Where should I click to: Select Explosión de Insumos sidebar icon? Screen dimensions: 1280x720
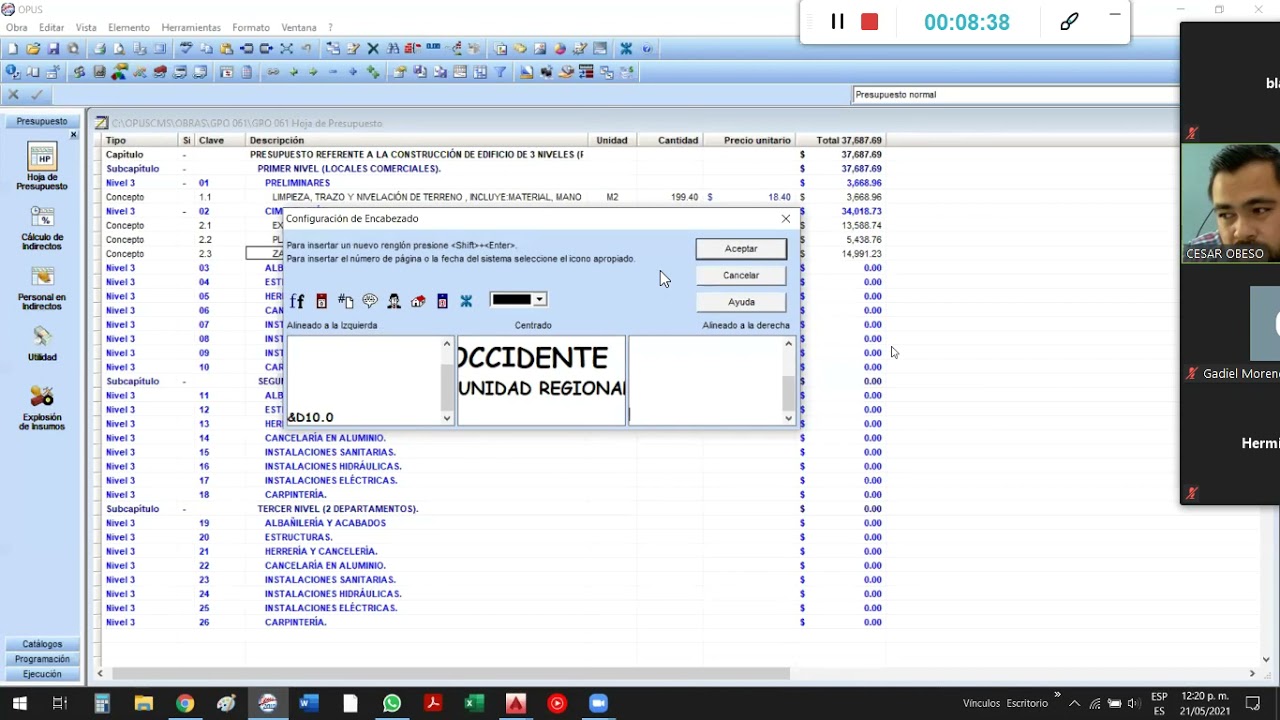42,408
